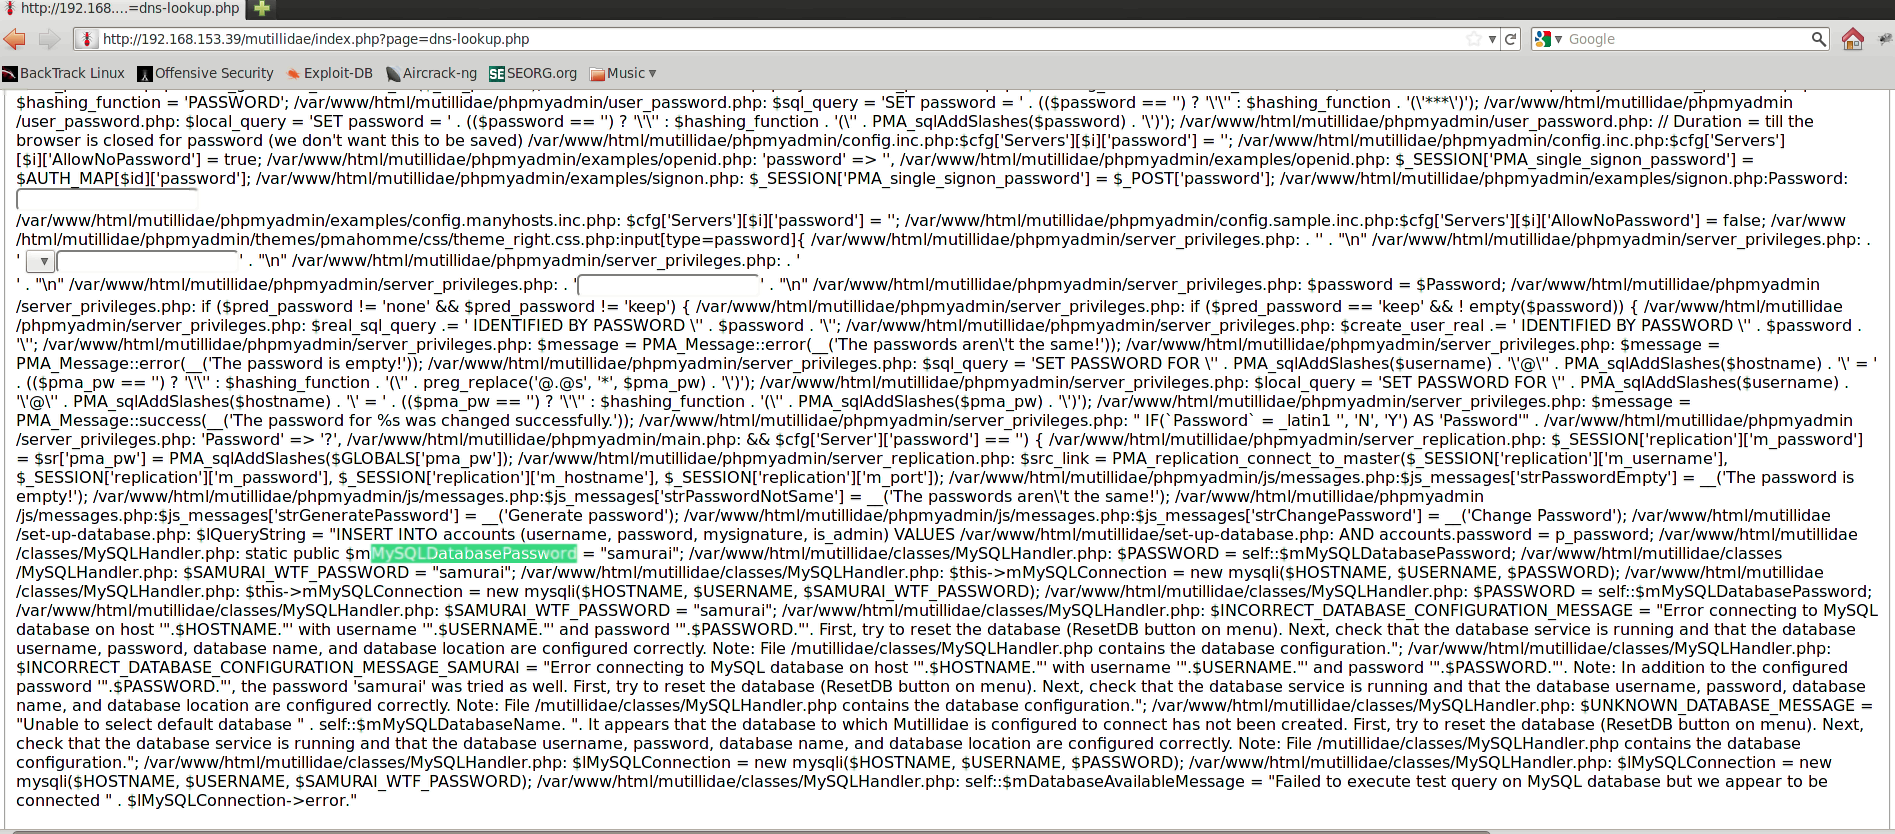
Task: Click the Home icon in the toolbar
Action: click(1852, 39)
